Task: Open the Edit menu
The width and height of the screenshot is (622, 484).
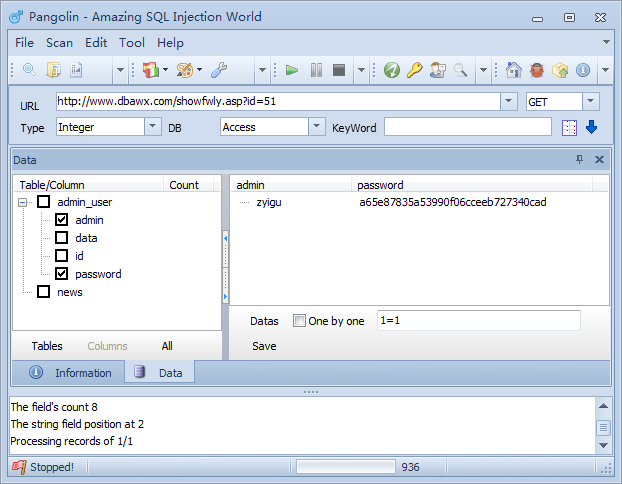Action: (96, 43)
